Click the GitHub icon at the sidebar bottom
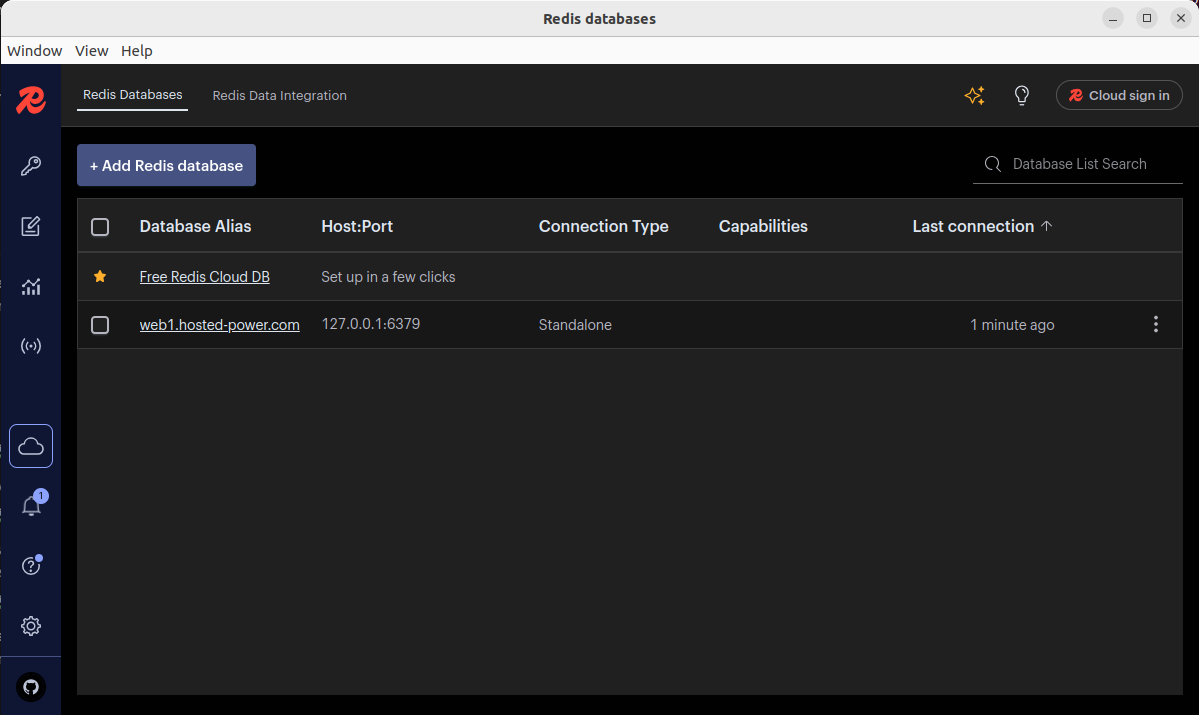This screenshot has height=715, width=1199. [x=31, y=687]
